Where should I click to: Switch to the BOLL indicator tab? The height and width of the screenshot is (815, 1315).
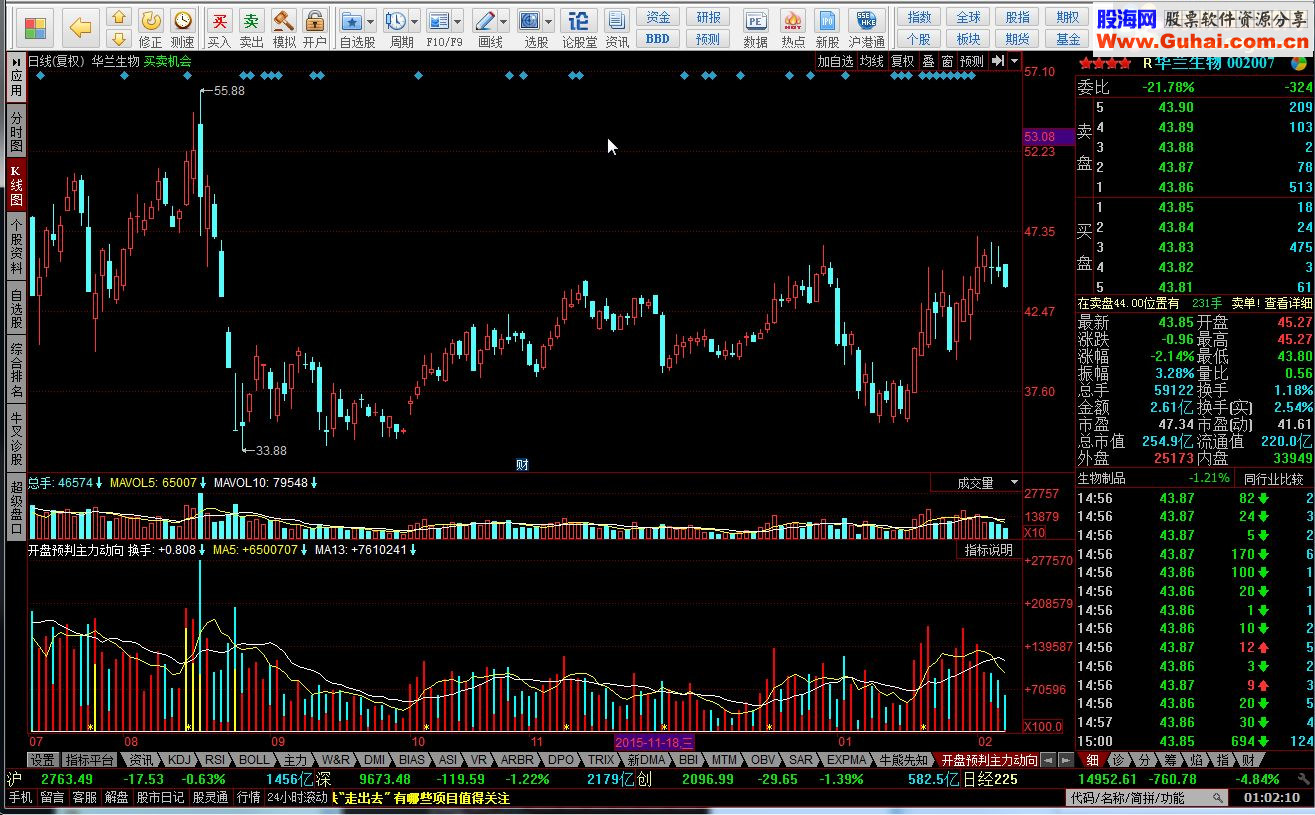[254, 760]
